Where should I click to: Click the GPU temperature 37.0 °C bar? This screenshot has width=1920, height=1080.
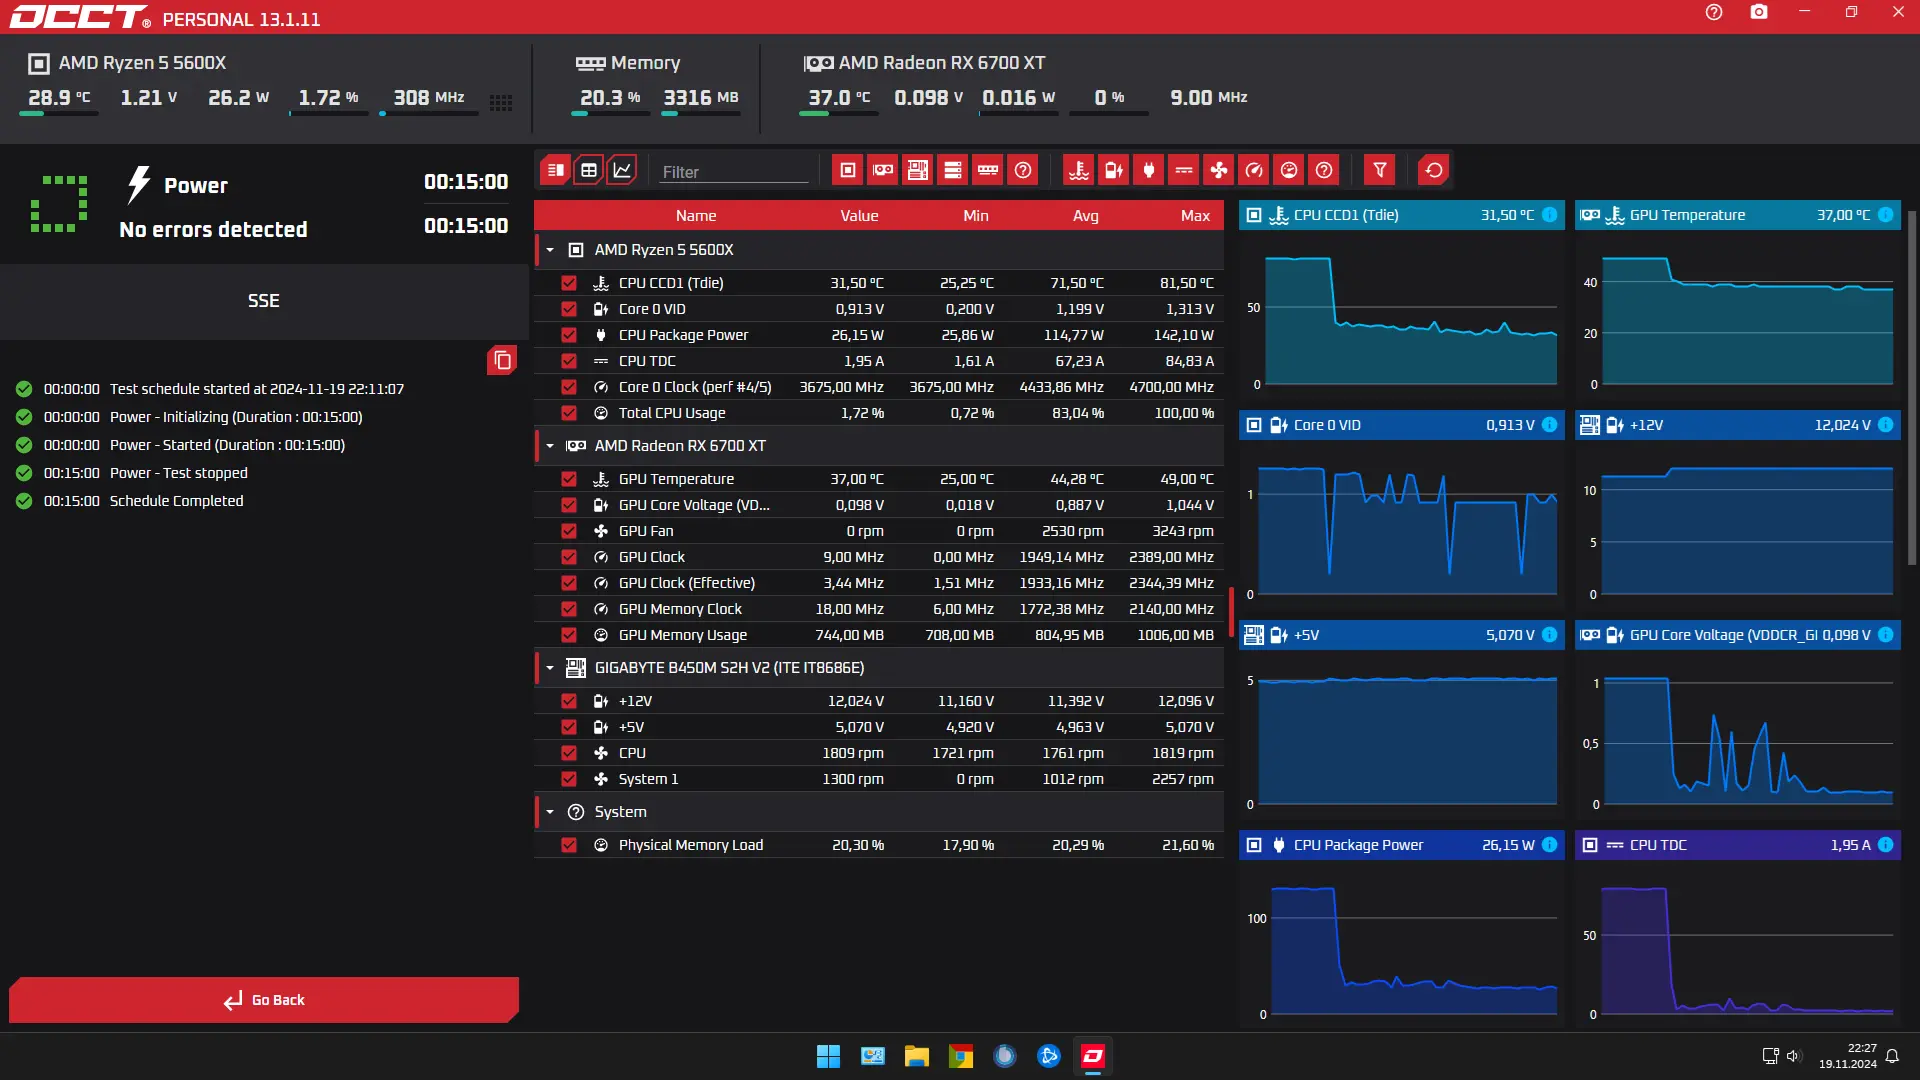[839, 114]
